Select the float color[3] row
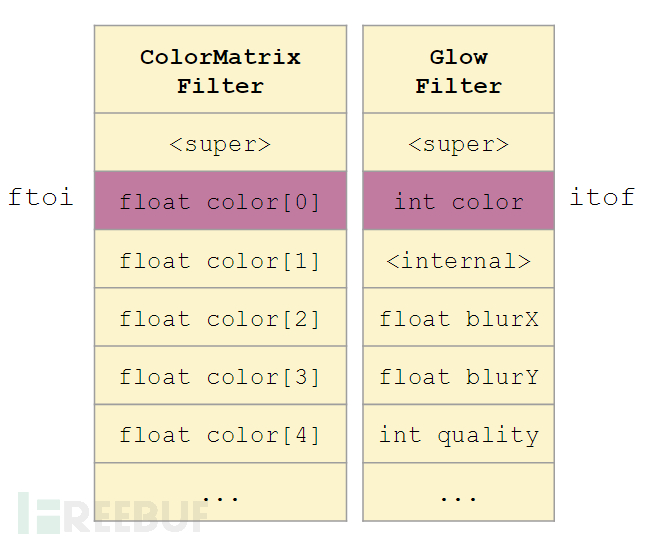The width and height of the screenshot is (648, 541). (220, 375)
